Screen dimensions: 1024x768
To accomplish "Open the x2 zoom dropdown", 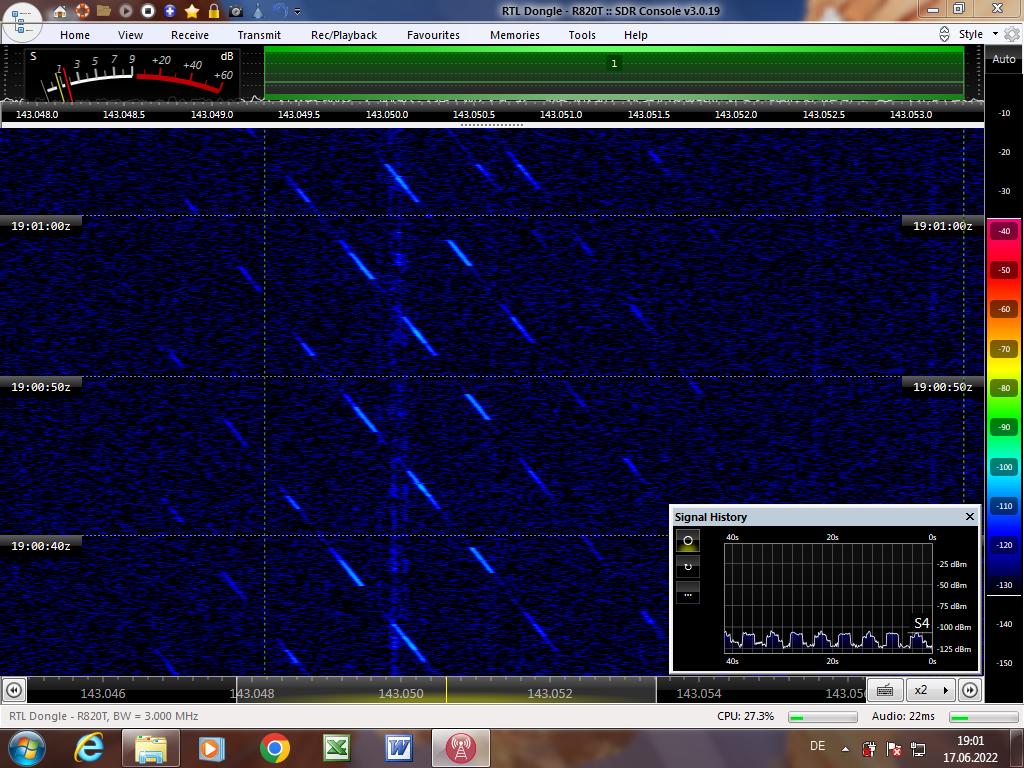I will pyautogui.click(x=931, y=690).
